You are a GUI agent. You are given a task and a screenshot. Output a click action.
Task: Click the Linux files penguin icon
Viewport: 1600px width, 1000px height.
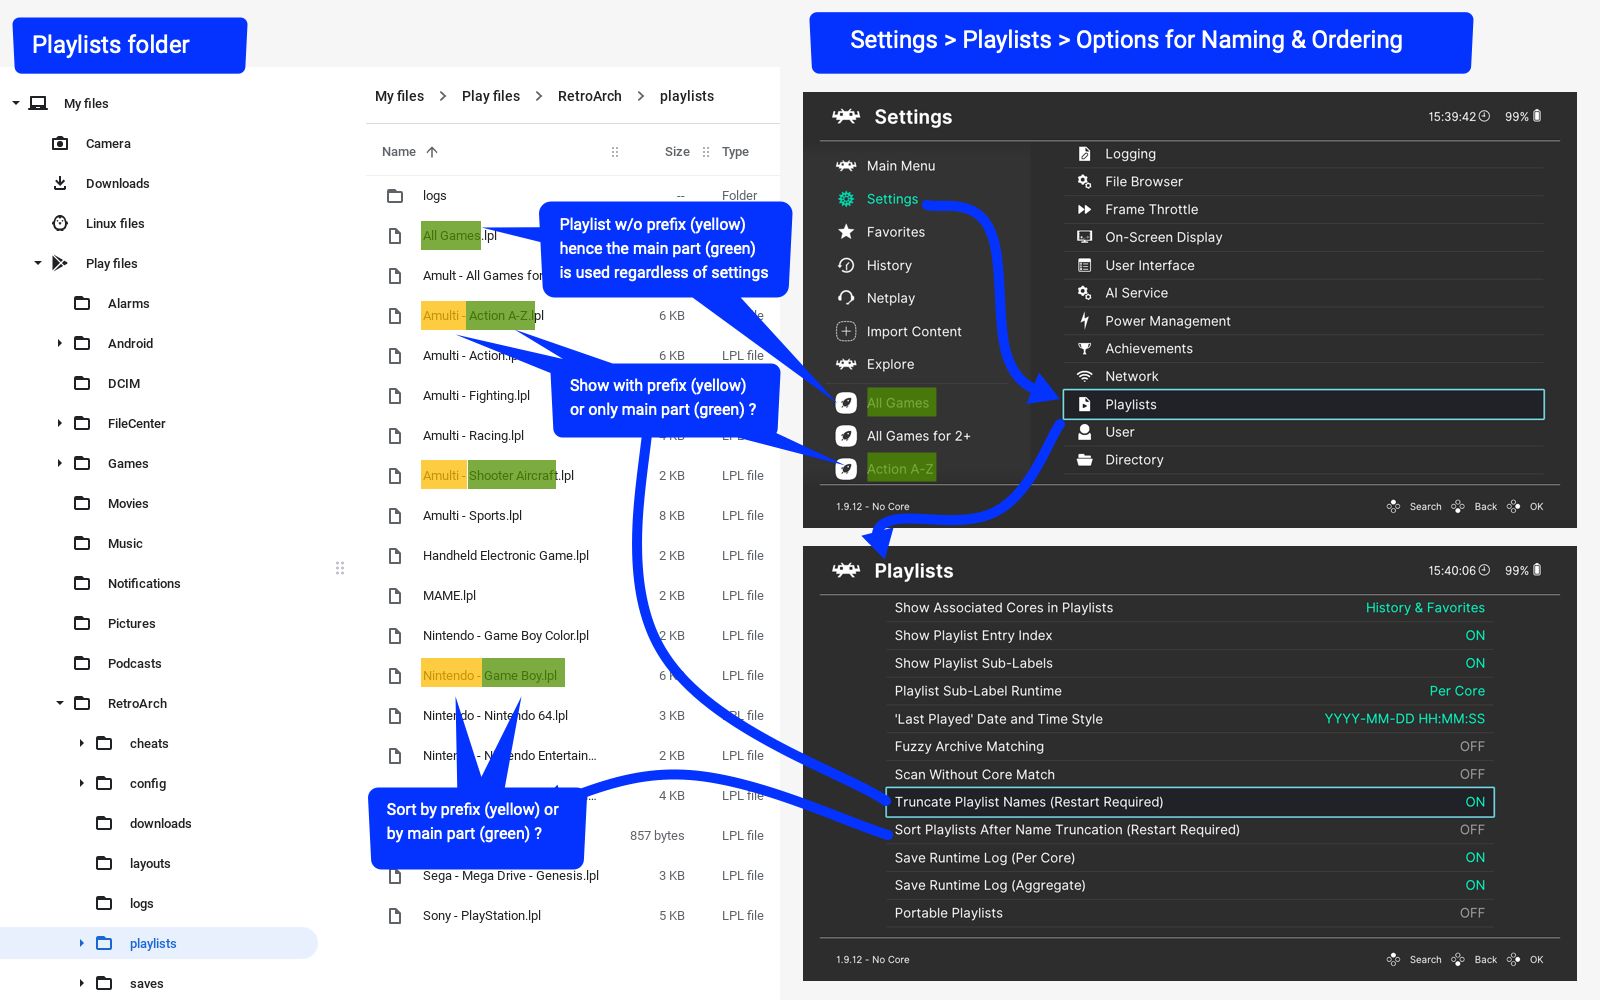click(x=60, y=223)
